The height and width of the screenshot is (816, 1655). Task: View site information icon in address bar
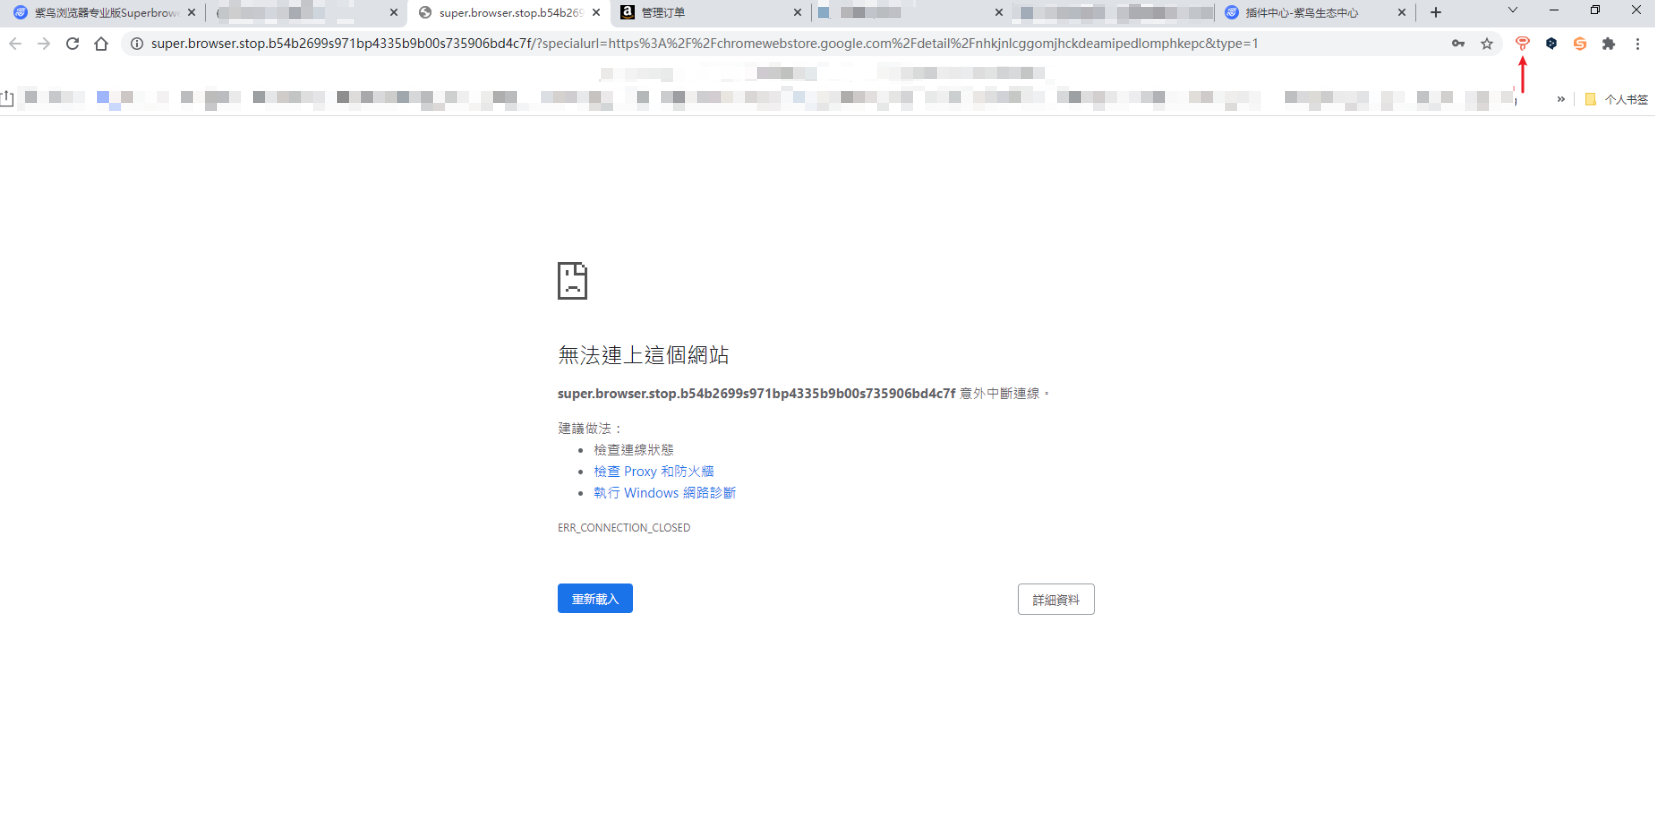tap(137, 43)
